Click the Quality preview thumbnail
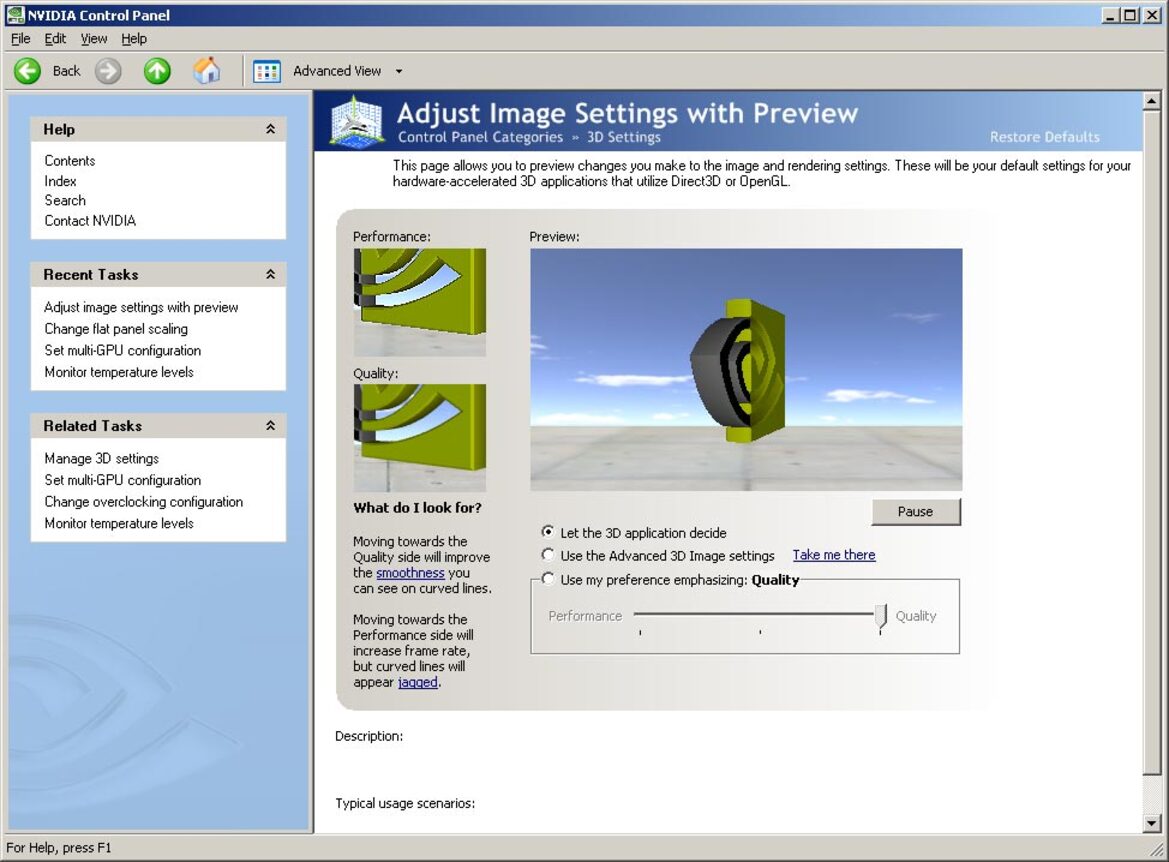The width and height of the screenshot is (1169, 862). pos(420,438)
